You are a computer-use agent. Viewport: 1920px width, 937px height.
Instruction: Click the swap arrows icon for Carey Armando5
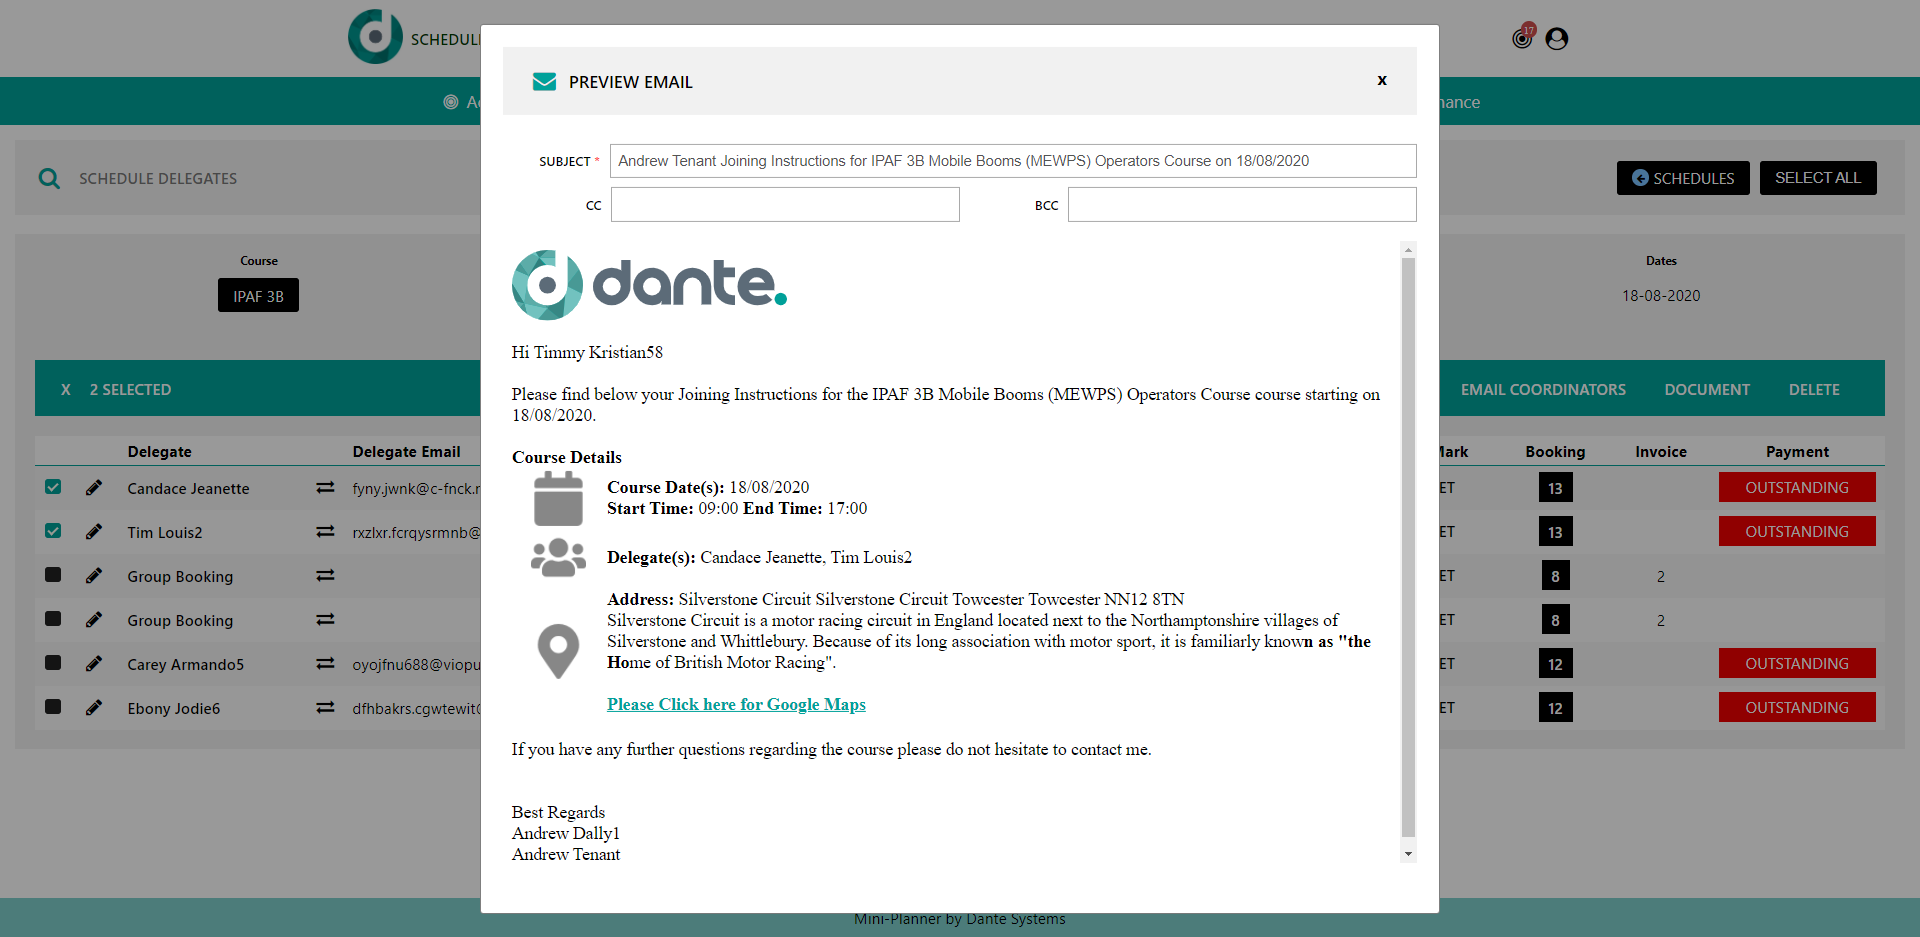[x=324, y=663]
